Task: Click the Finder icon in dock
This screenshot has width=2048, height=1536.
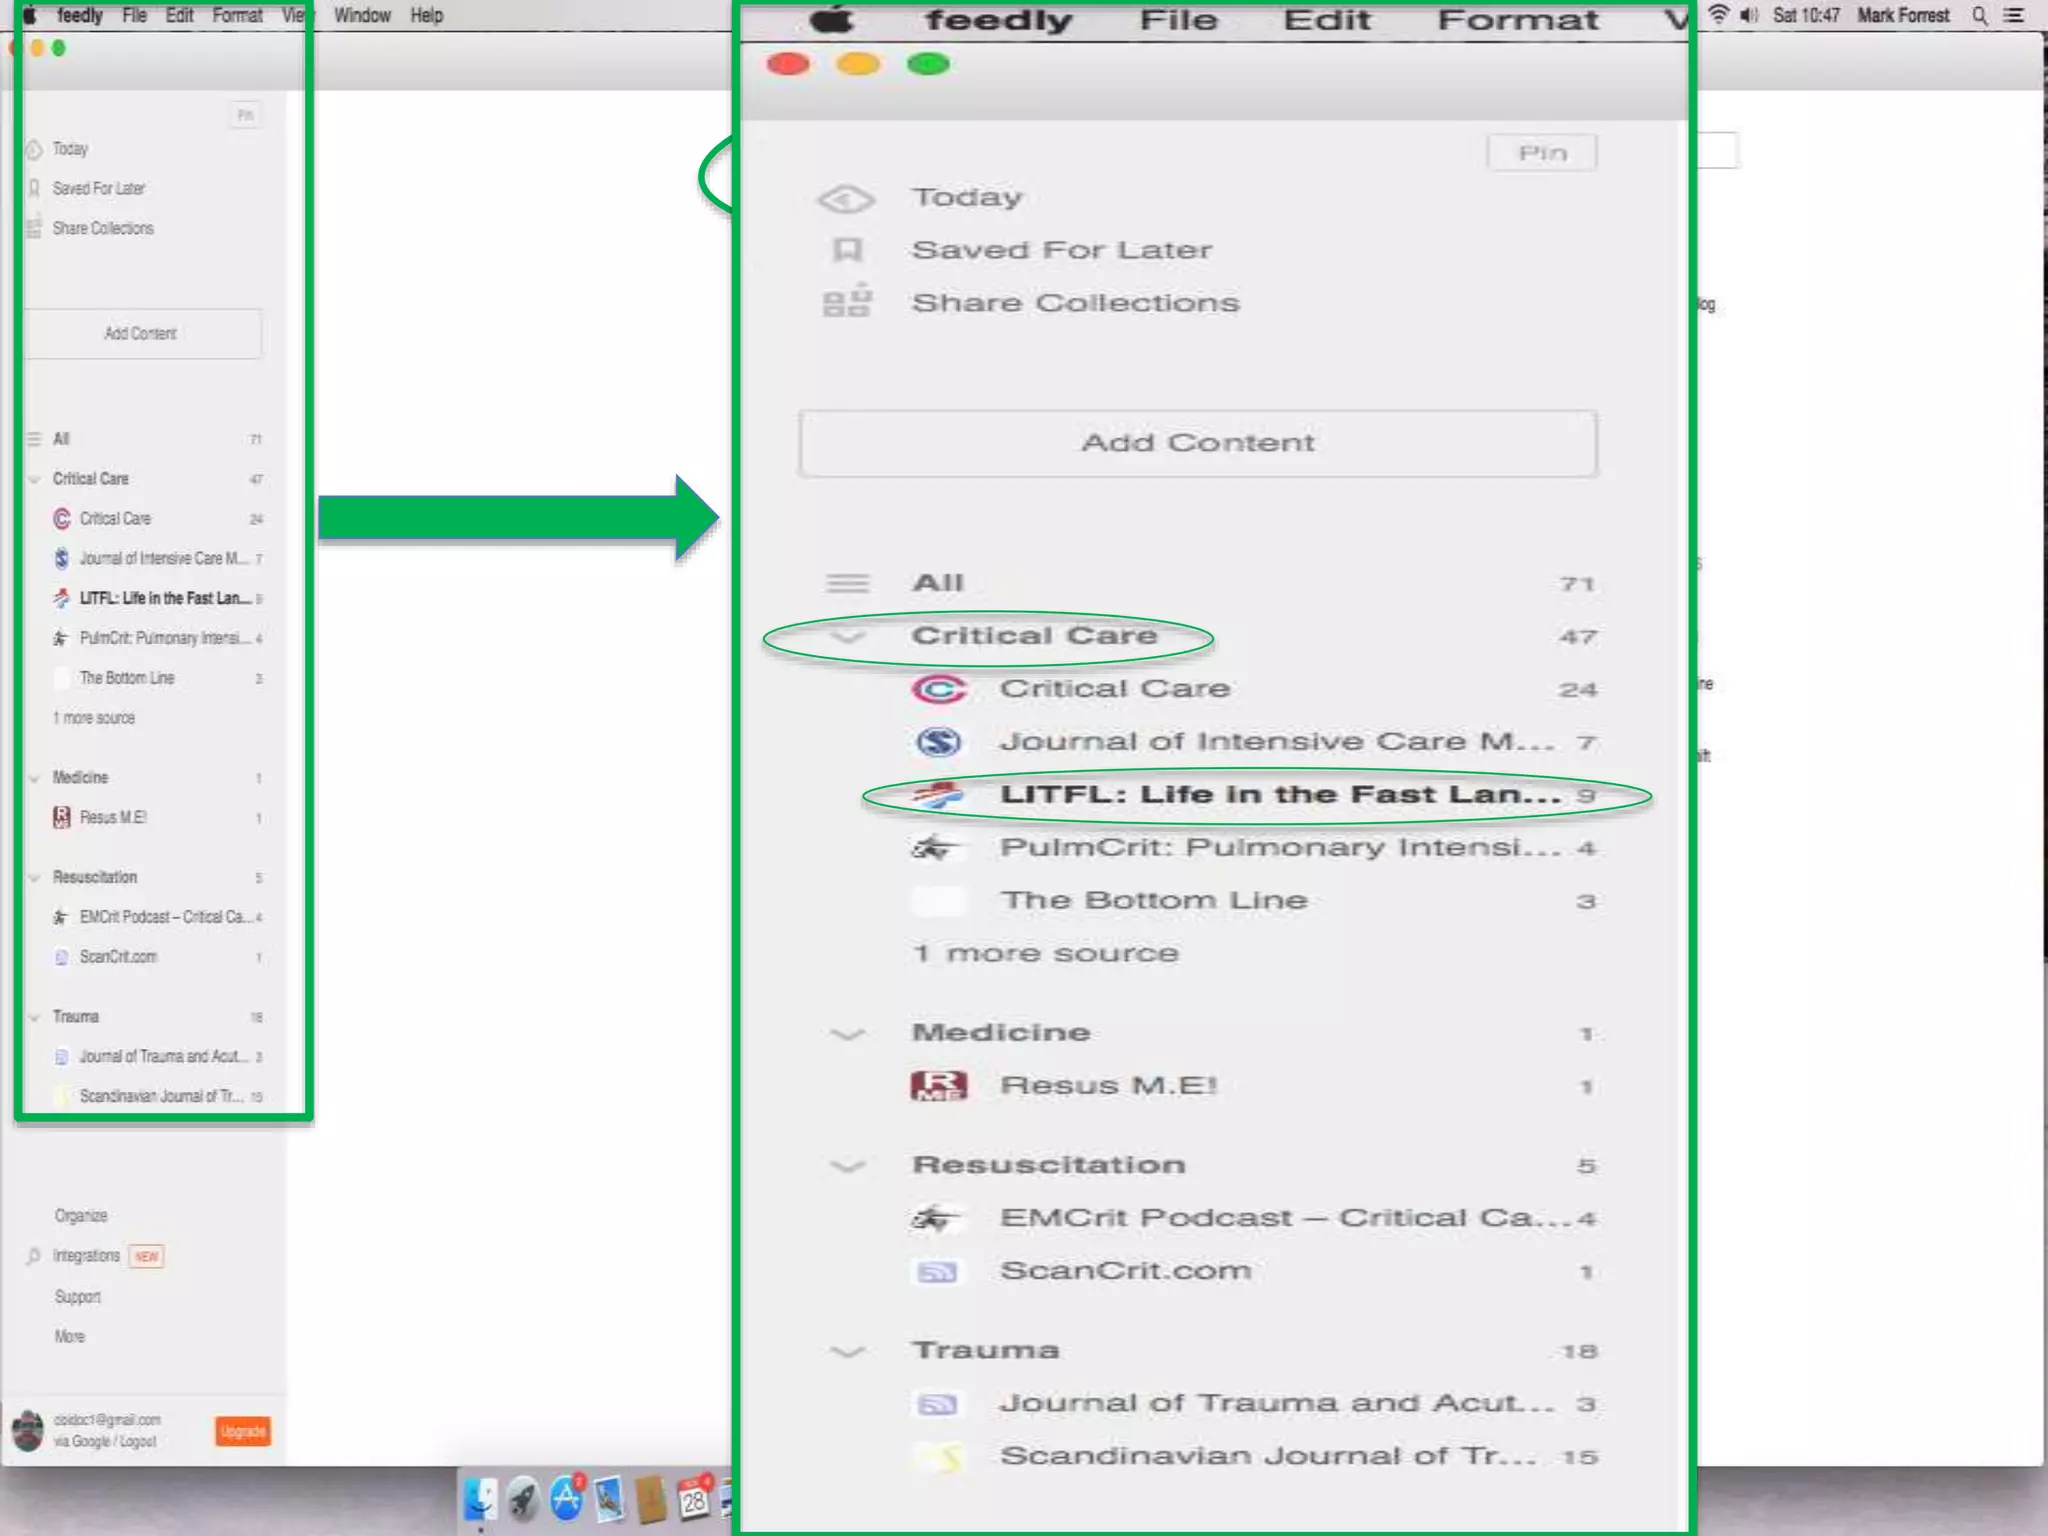Action: pyautogui.click(x=481, y=1500)
